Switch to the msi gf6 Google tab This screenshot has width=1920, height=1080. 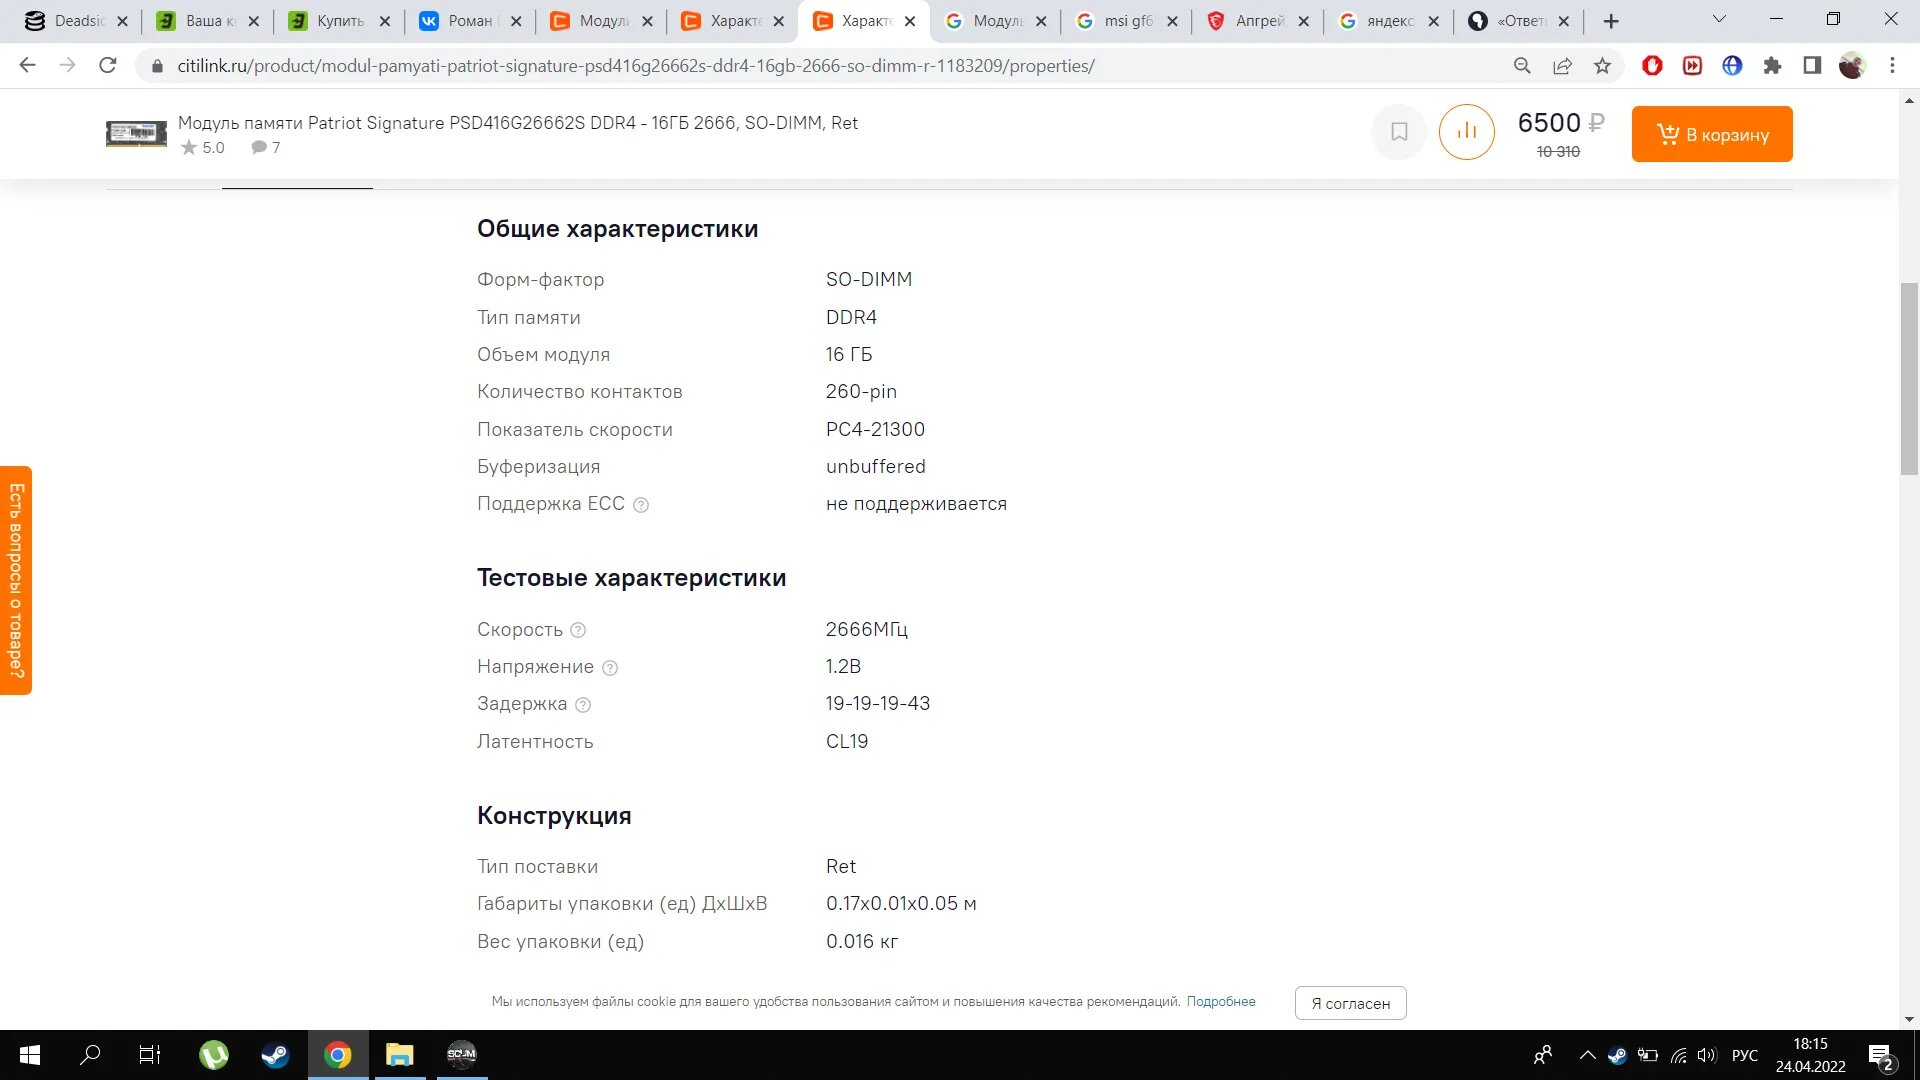pyautogui.click(x=1126, y=21)
